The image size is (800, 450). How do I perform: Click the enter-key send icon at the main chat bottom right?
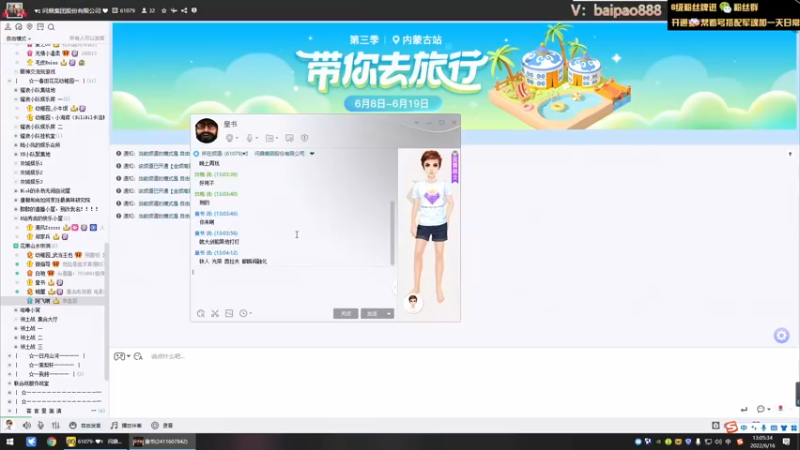click(744, 409)
